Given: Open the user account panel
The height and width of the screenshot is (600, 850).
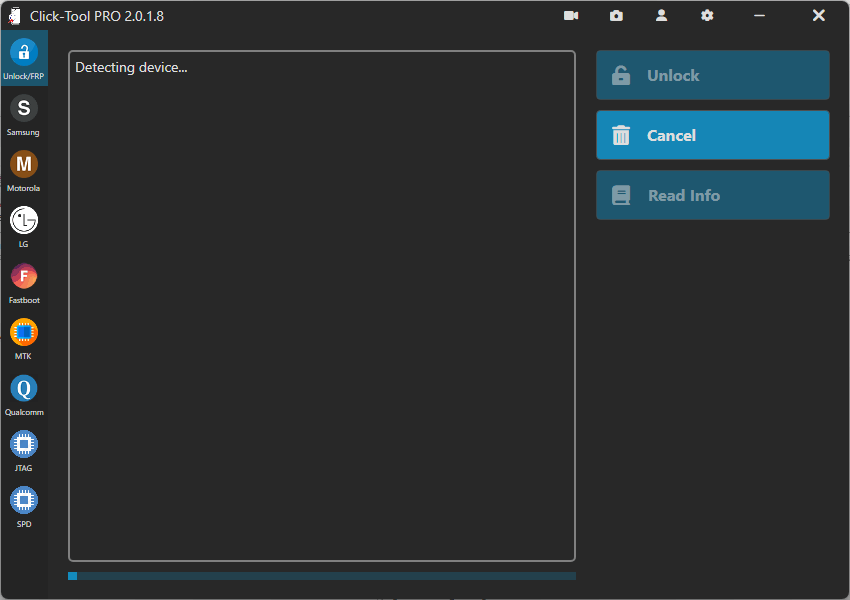Looking at the screenshot, I should point(661,15).
